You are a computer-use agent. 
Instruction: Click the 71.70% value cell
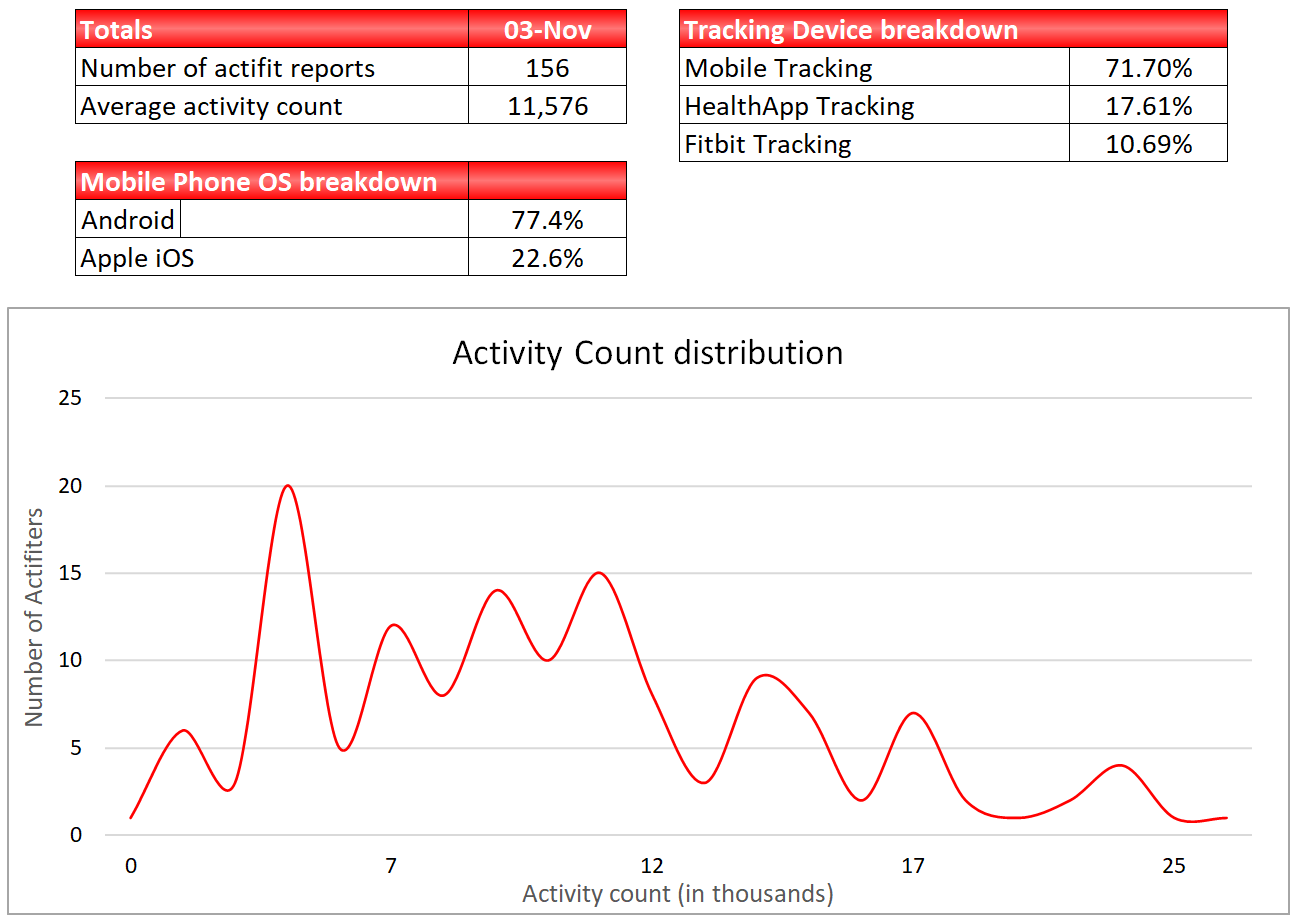[x=1148, y=68]
